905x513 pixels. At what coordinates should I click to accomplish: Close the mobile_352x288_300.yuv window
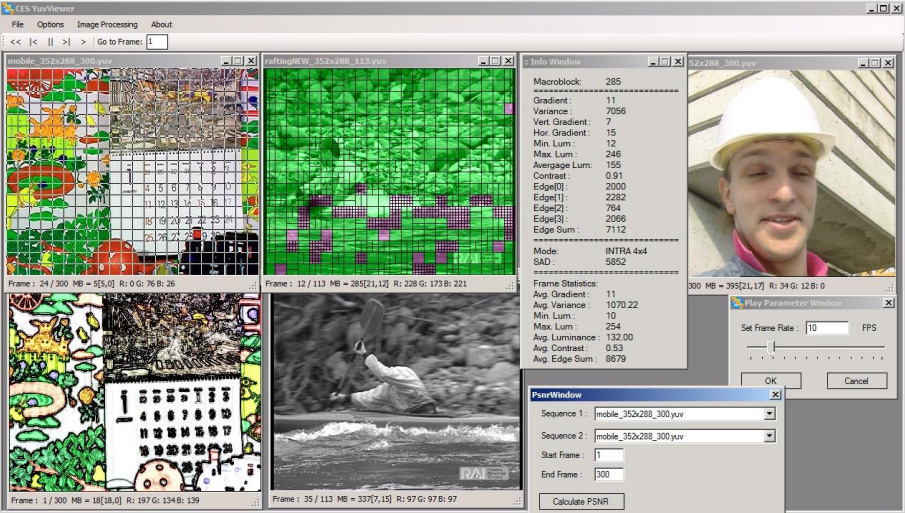click(251, 61)
